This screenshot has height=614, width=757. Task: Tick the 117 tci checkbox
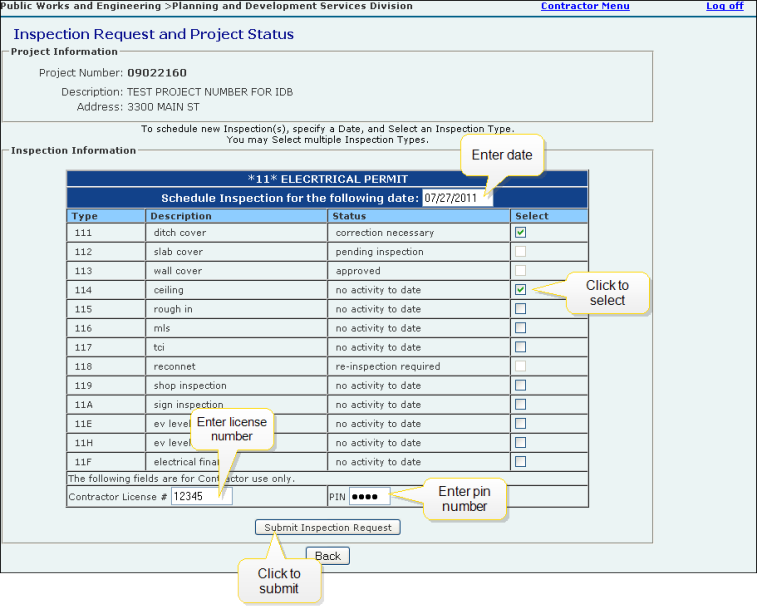[520, 347]
